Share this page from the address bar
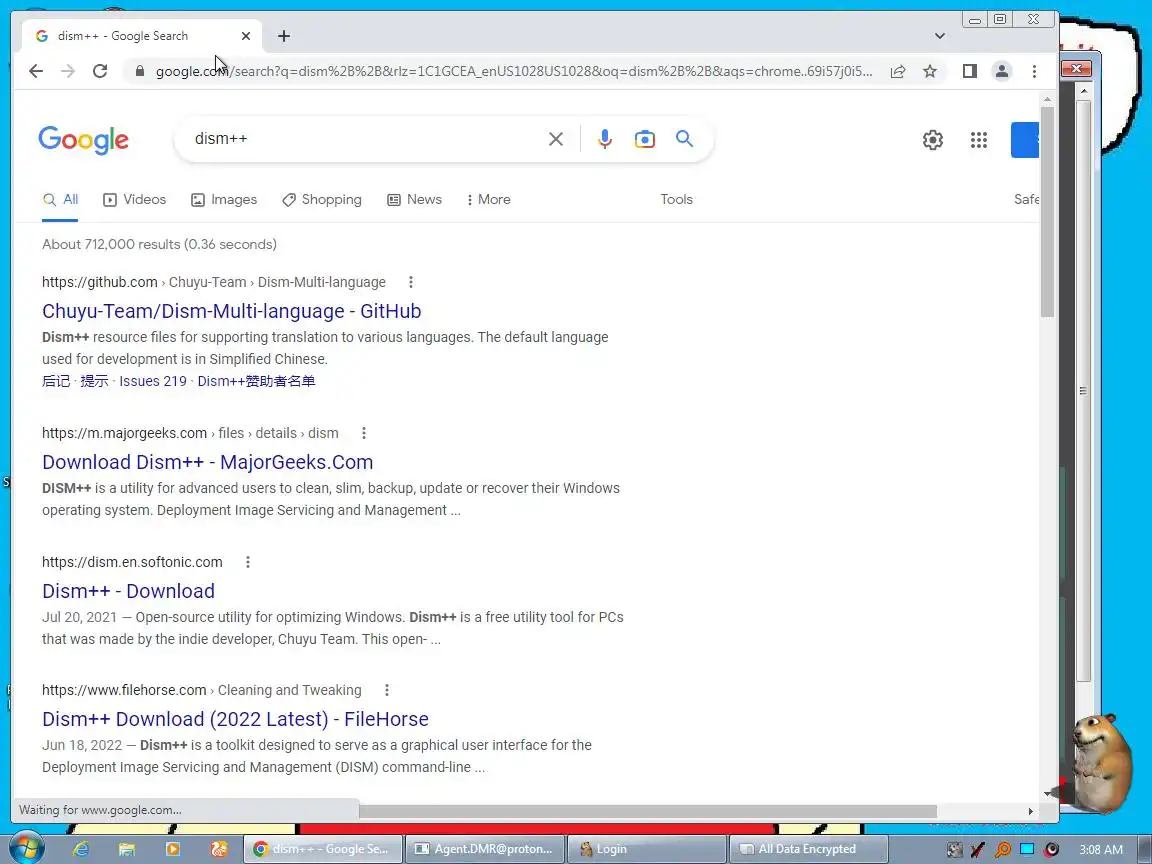The width and height of the screenshot is (1152, 864). 898,71
